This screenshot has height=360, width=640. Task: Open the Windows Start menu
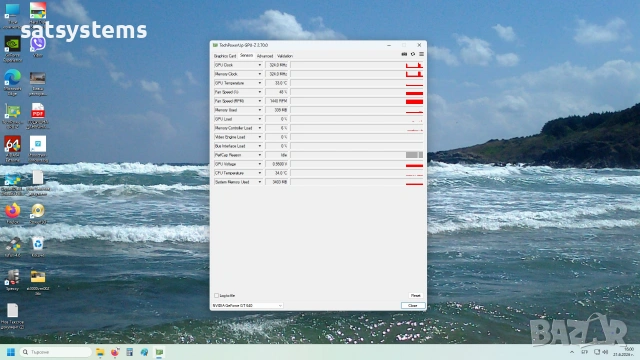point(11,352)
